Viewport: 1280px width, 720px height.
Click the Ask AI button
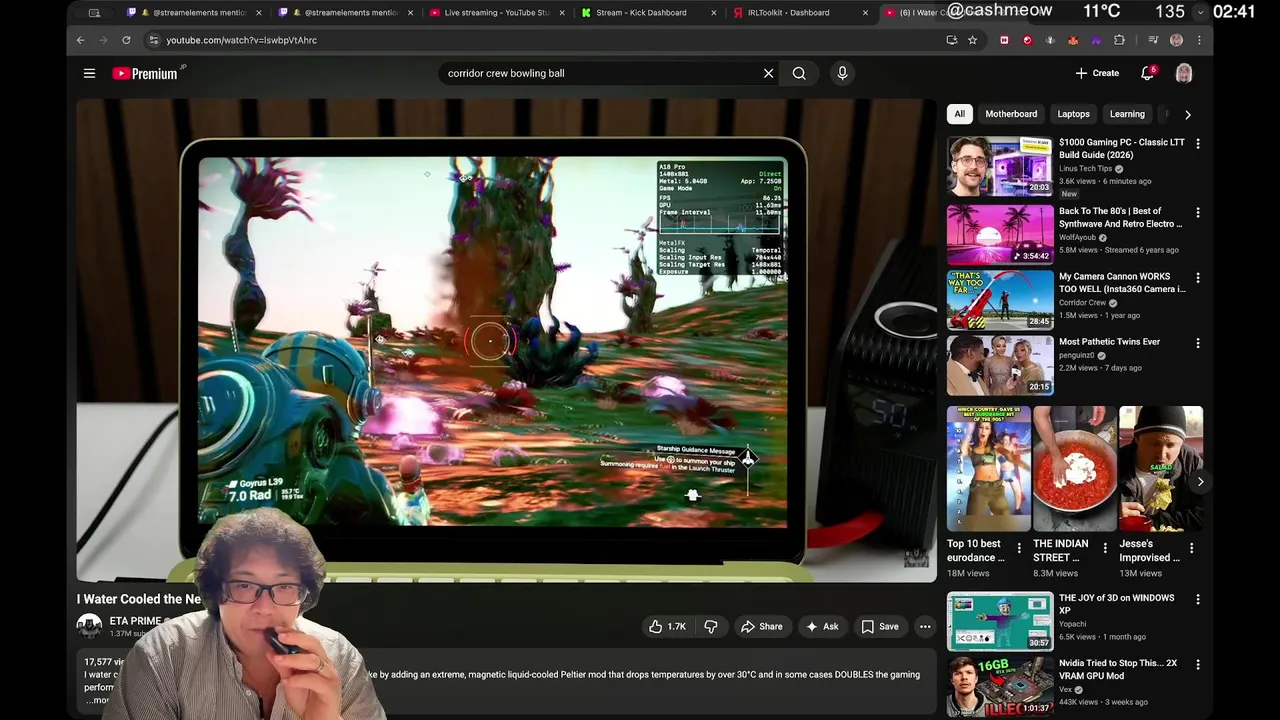coord(822,627)
